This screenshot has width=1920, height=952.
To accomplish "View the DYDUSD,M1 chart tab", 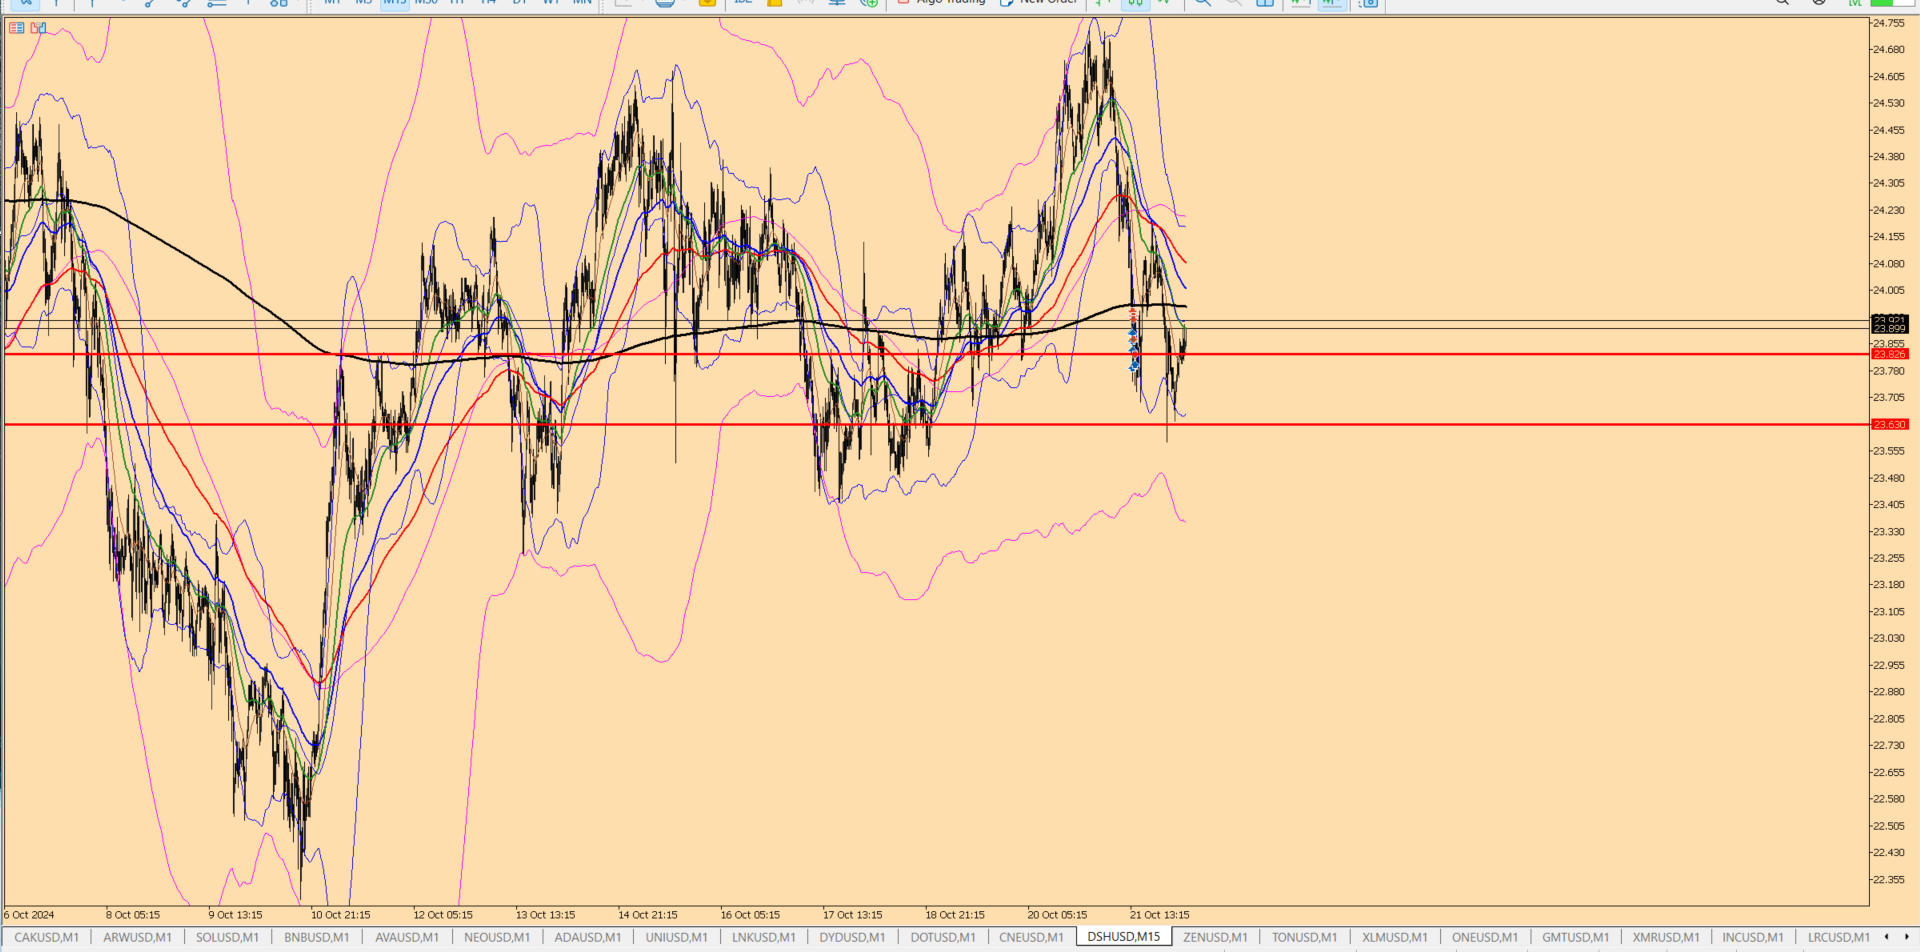I will 852,937.
